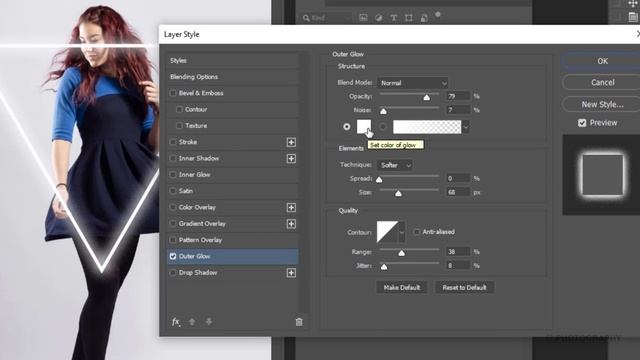Toggle the layer filtering on/off dot
The image size is (640, 360).
click(x=438, y=15)
